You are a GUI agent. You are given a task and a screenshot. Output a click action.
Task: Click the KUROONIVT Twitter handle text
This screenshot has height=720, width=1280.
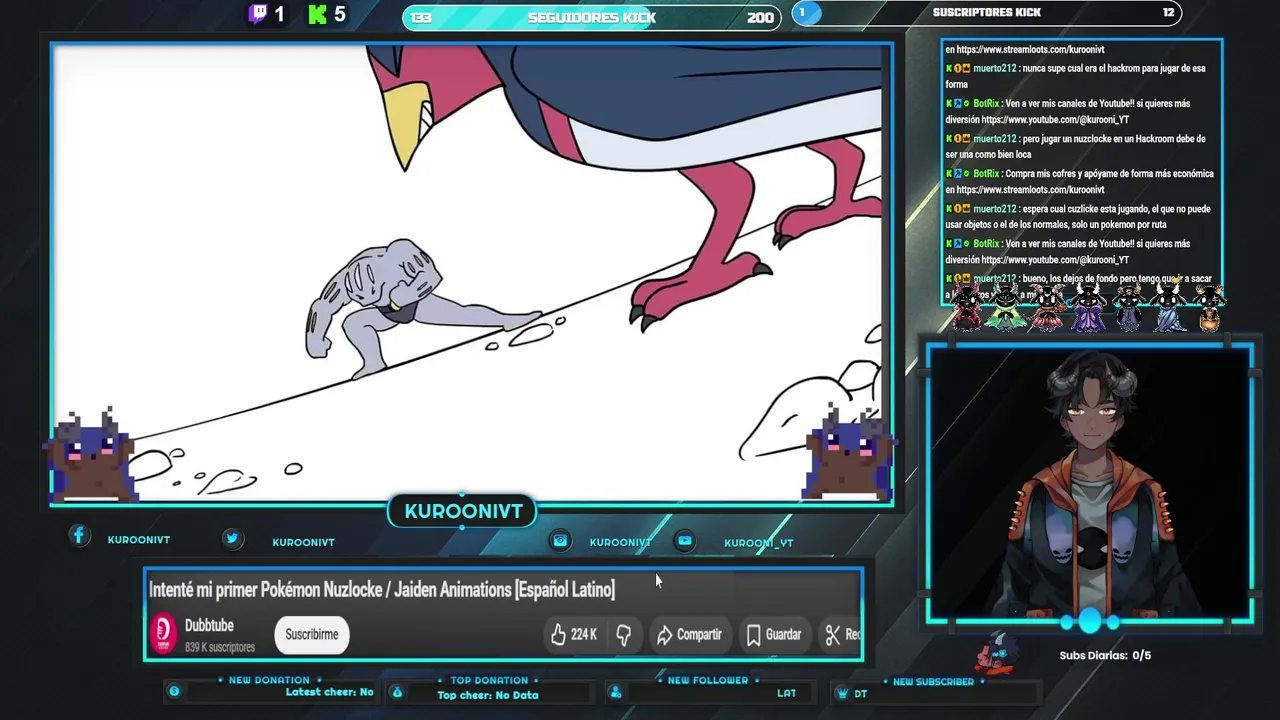point(303,542)
